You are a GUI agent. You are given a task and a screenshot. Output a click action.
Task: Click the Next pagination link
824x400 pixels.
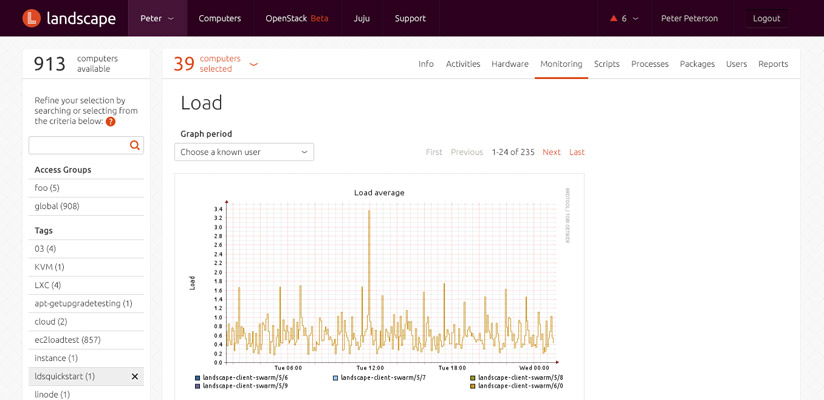coord(552,152)
